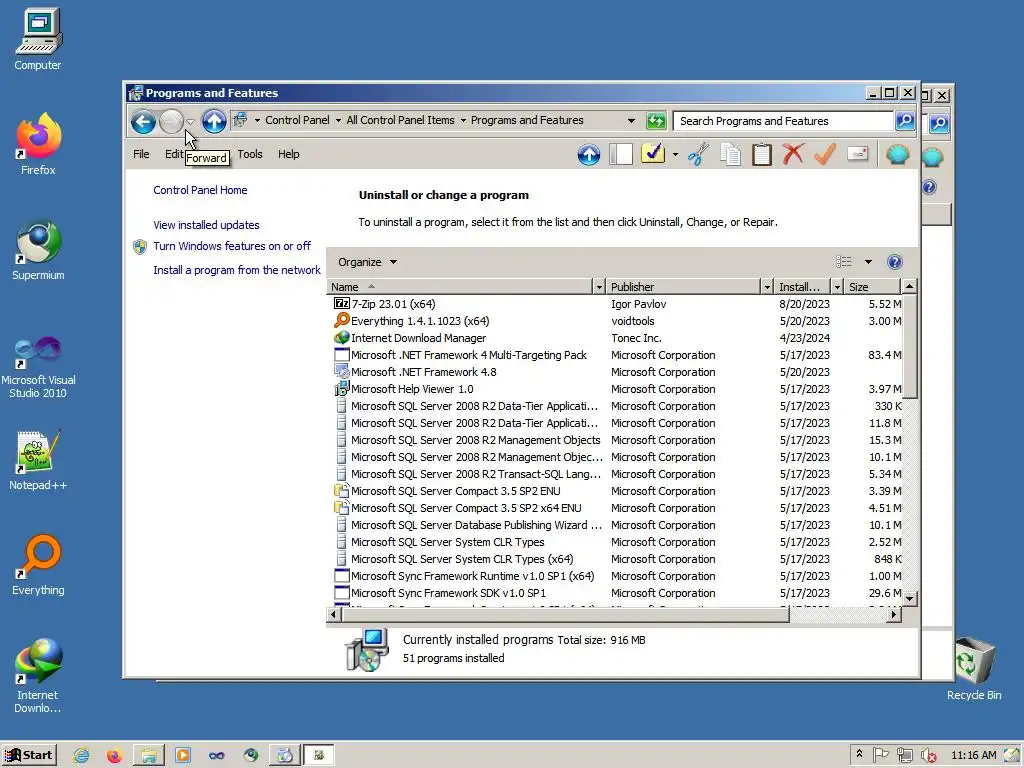This screenshot has width=1024, height=768.
Task: Sort the list by the Name column
Action: coord(460,287)
